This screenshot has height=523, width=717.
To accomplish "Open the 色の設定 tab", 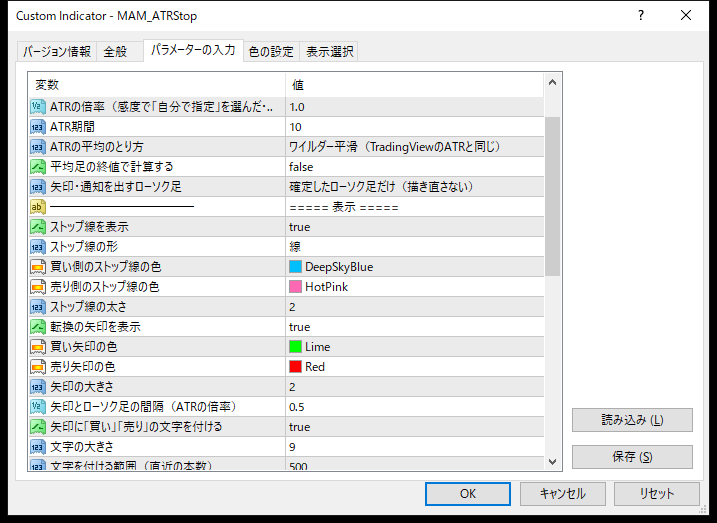I will point(271,52).
